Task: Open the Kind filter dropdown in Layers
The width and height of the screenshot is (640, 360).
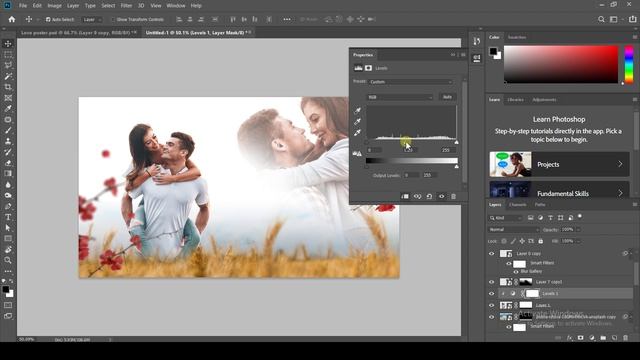Action: click(x=506, y=218)
